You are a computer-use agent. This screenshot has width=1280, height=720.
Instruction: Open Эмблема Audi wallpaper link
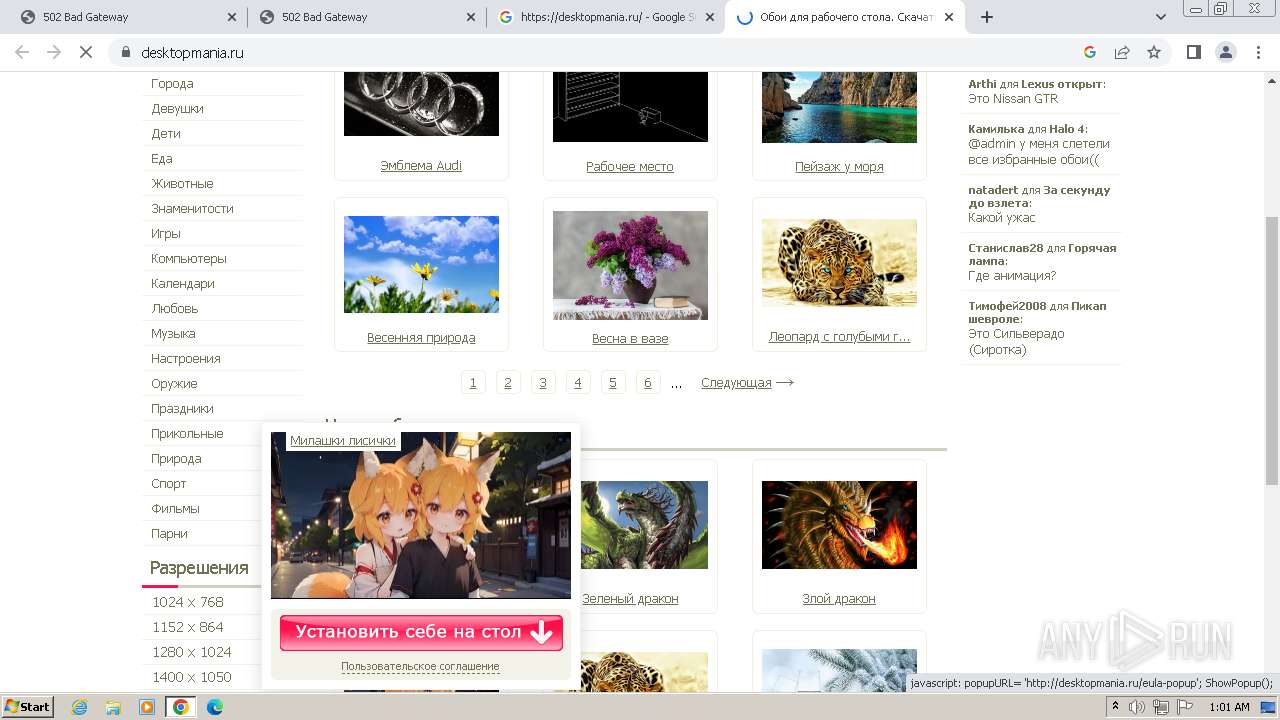click(421, 166)
